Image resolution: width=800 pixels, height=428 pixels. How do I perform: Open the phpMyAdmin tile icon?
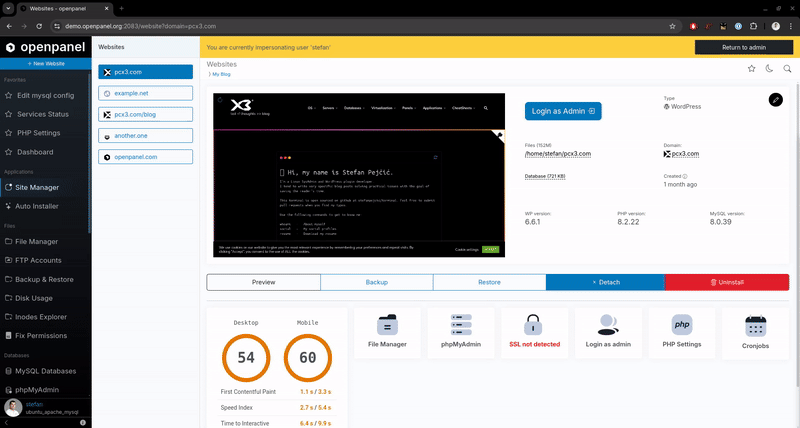(x=461, y=325)
